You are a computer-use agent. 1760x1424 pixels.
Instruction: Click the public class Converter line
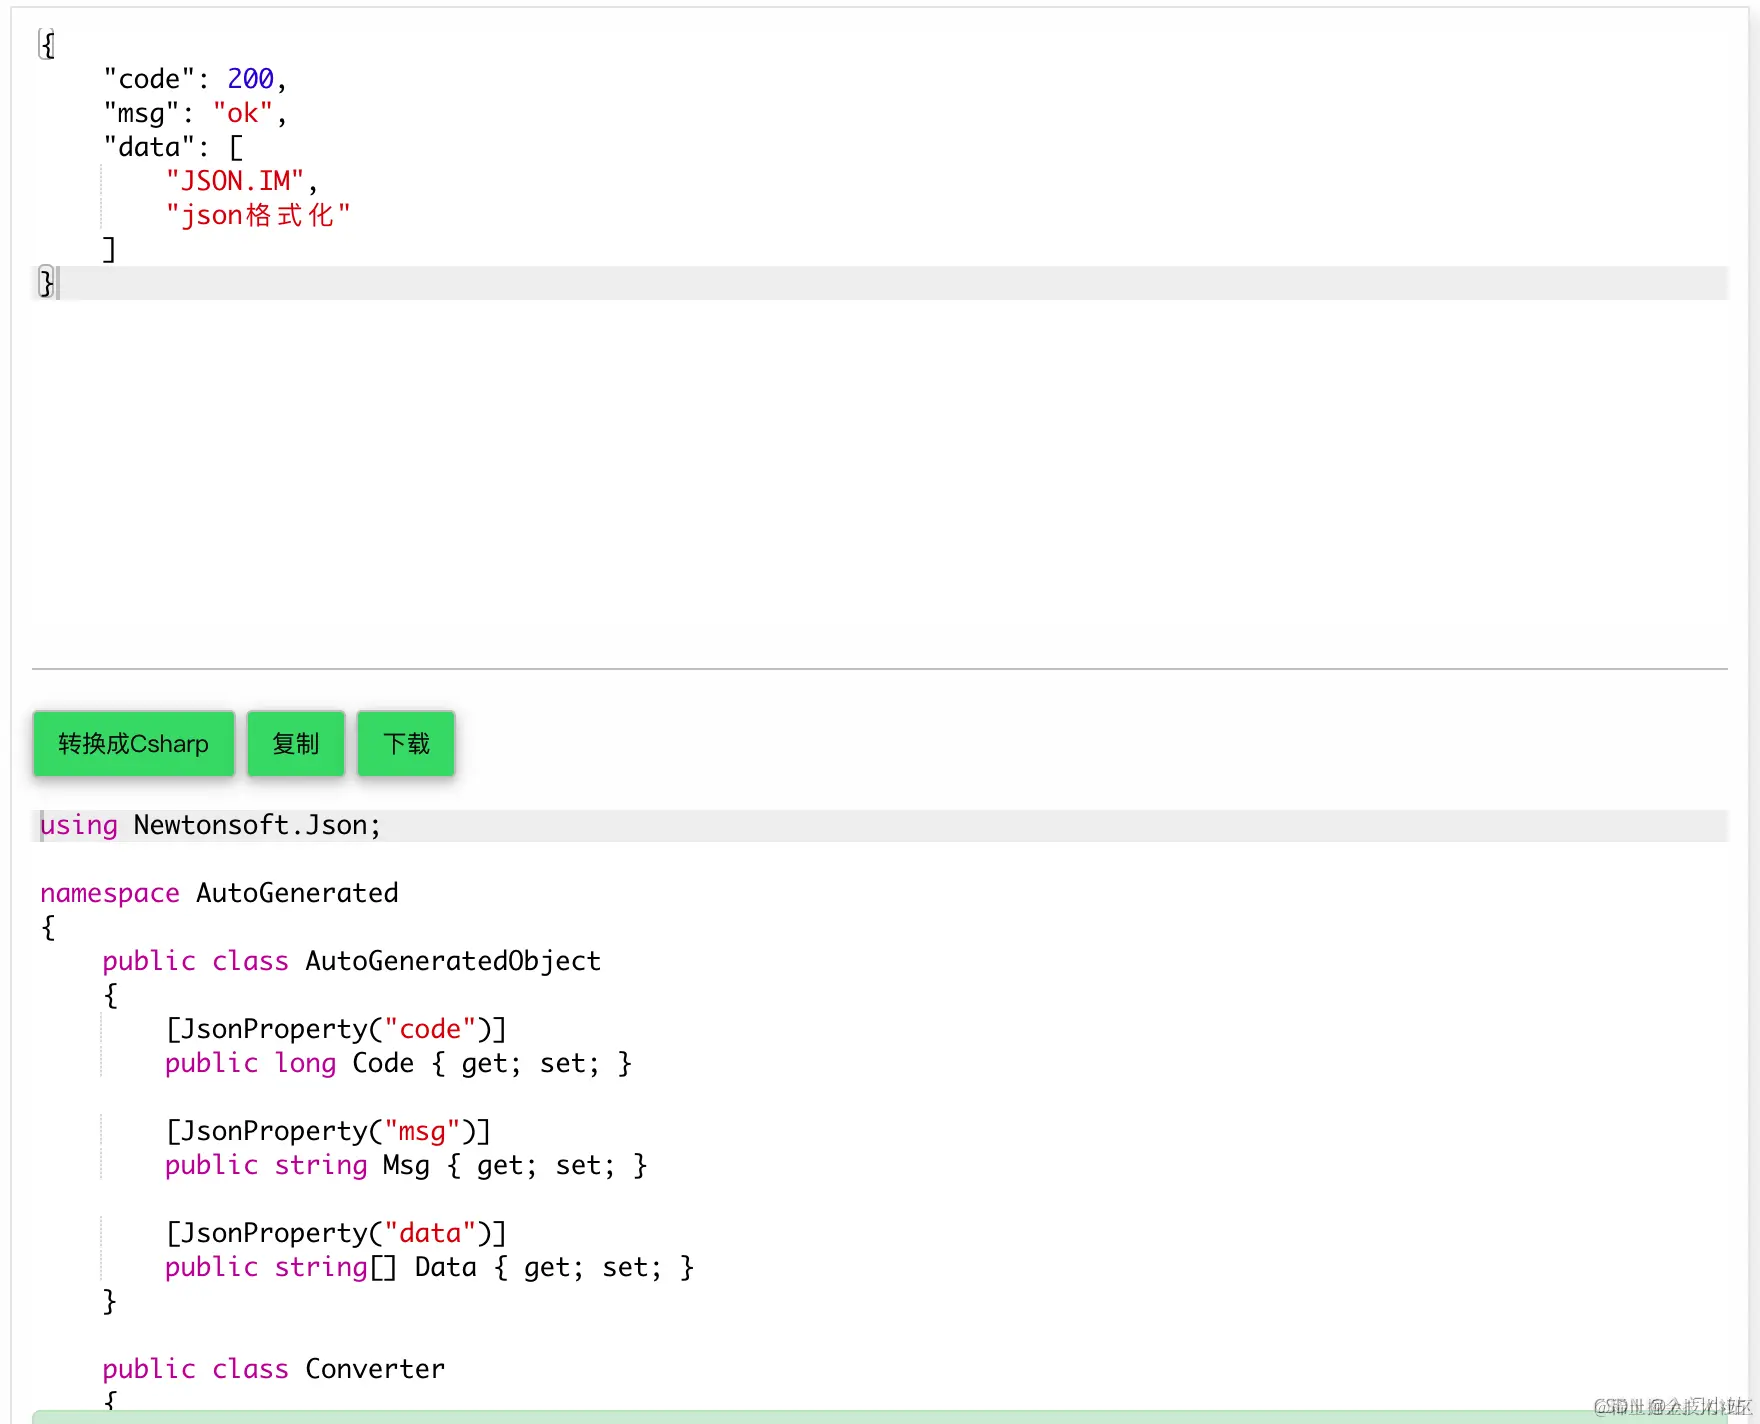point(273,1369)
